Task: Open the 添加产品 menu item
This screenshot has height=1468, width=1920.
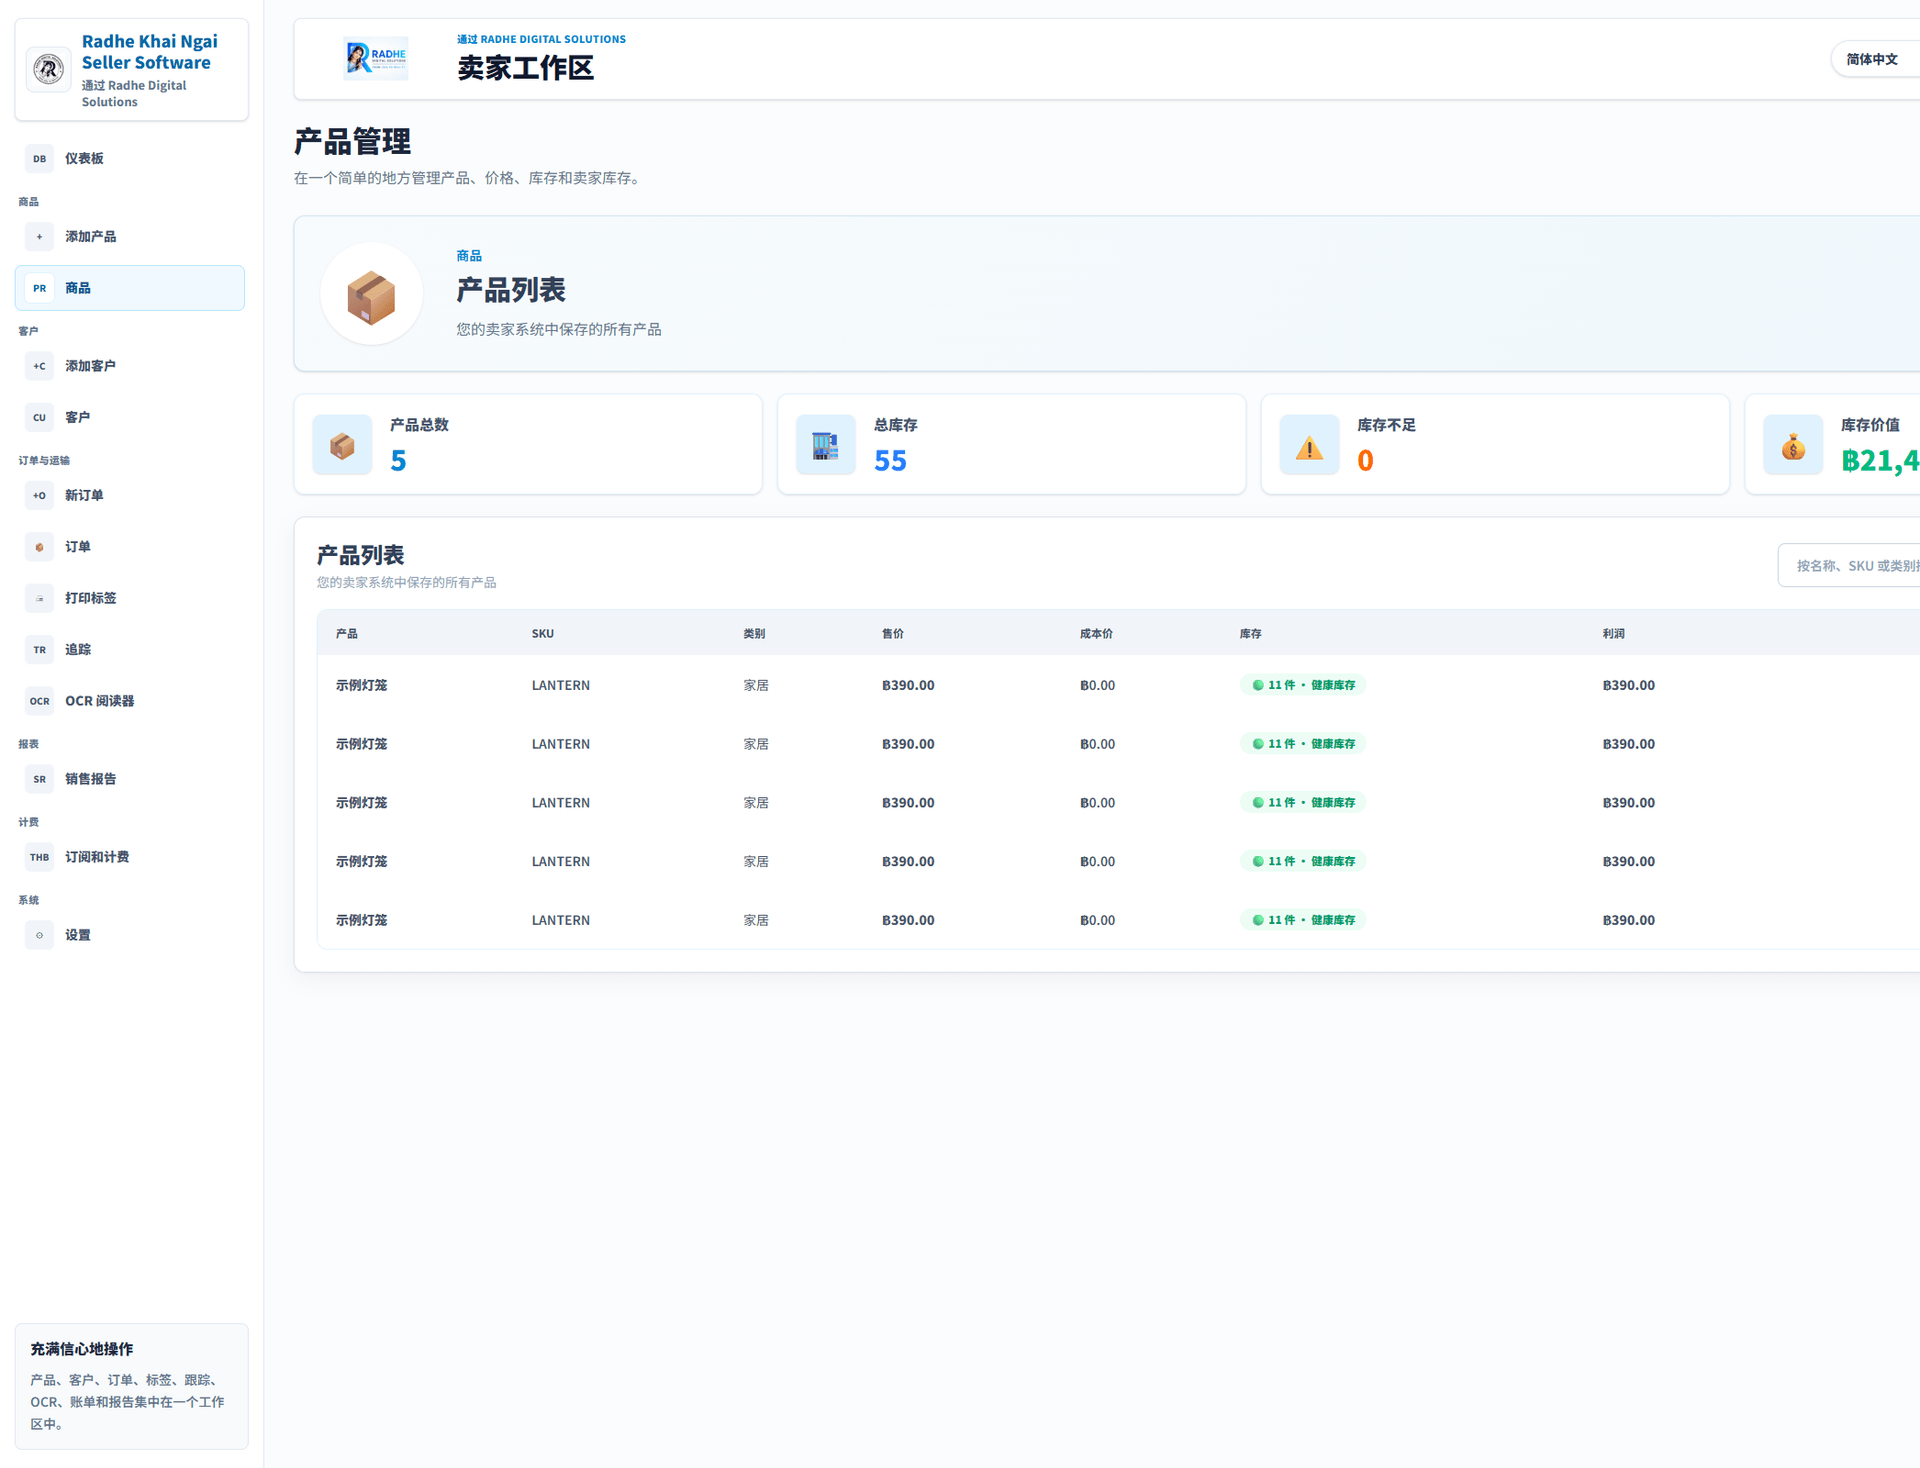Action: tap(130, 236)
